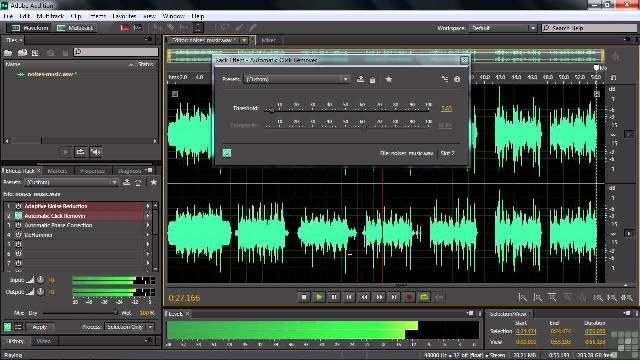
Task: Toggle power state of Click Remover dialog
Action: (227, 153)
